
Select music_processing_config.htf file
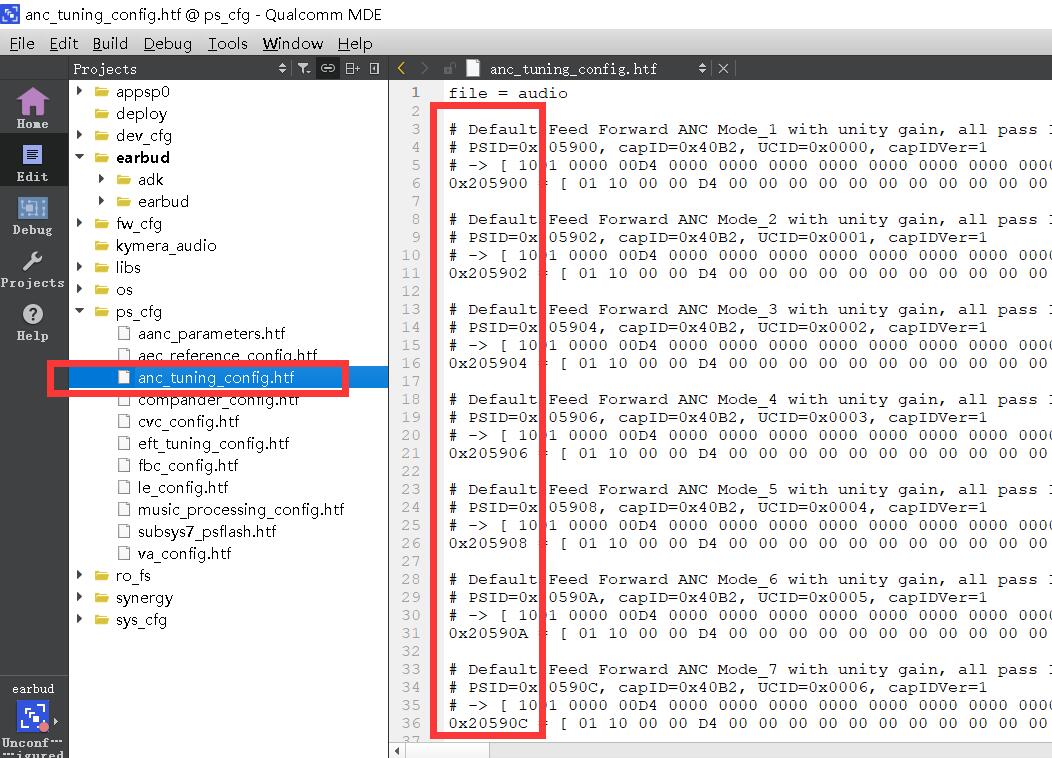click(x=241, y=510)
